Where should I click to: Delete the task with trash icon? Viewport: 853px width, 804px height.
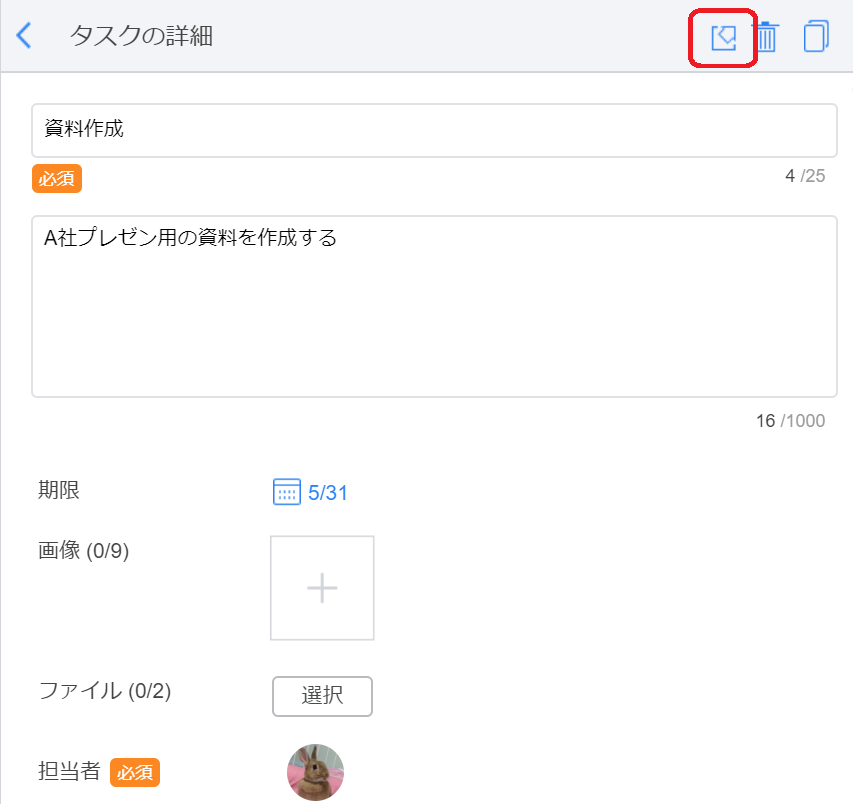coord(766,37)
